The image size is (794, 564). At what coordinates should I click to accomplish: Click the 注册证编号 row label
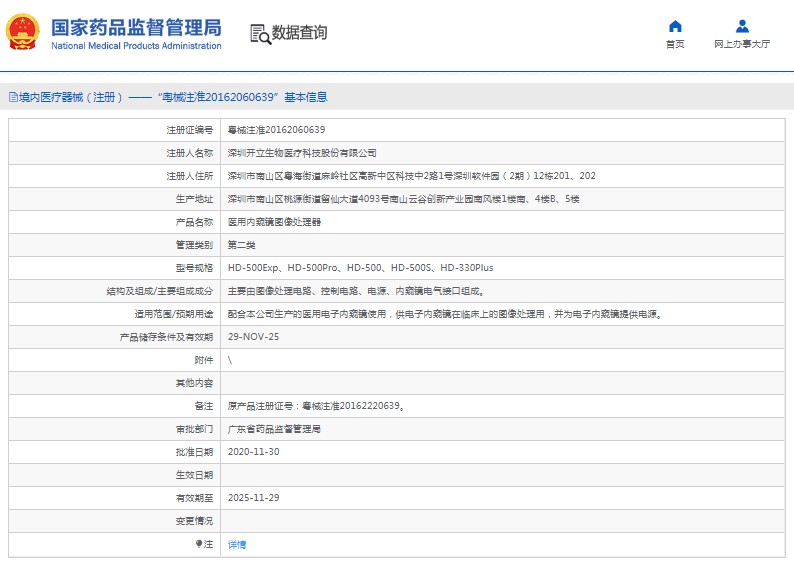click(190, 130)
